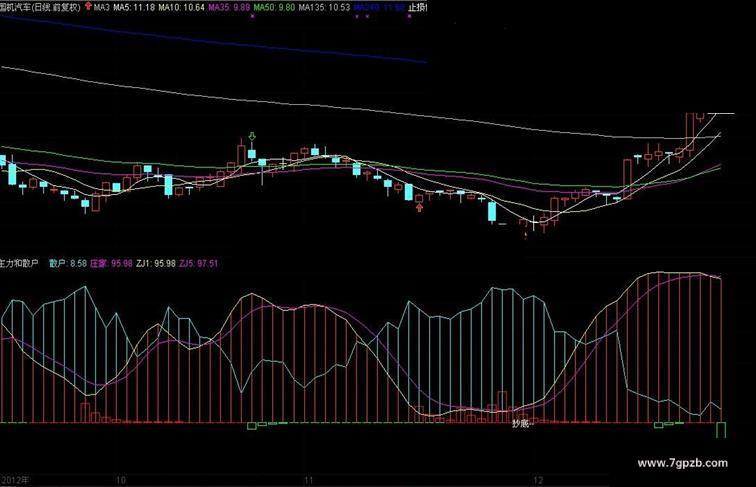Select the MA10: 10.64 indicator label

(x=181, y=7)
